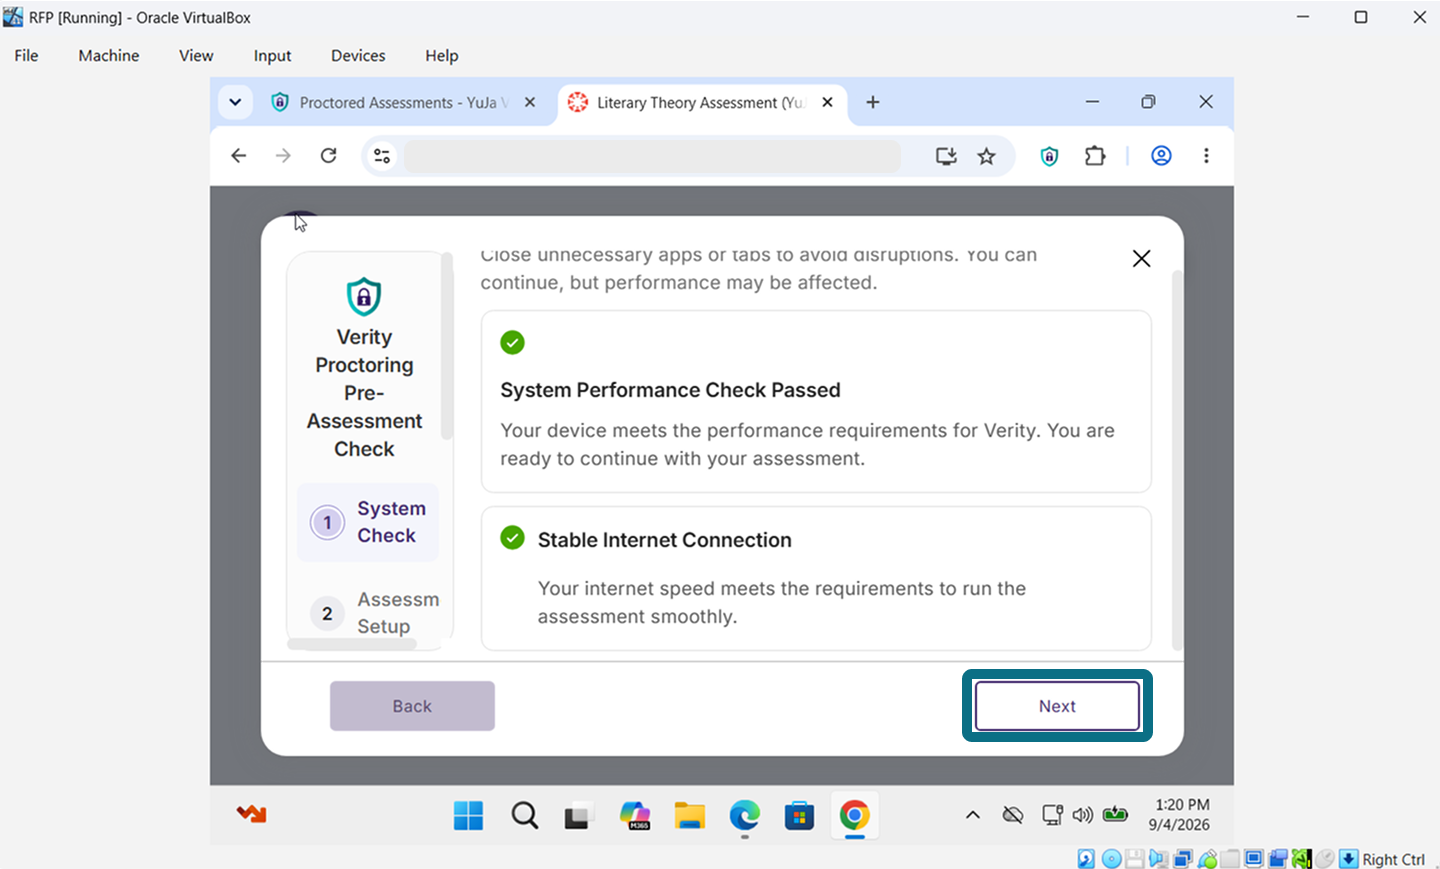Click the Back button in the dialog
Image resolution: width=1440 pixels, height=869 pixels.
point(412,706)
